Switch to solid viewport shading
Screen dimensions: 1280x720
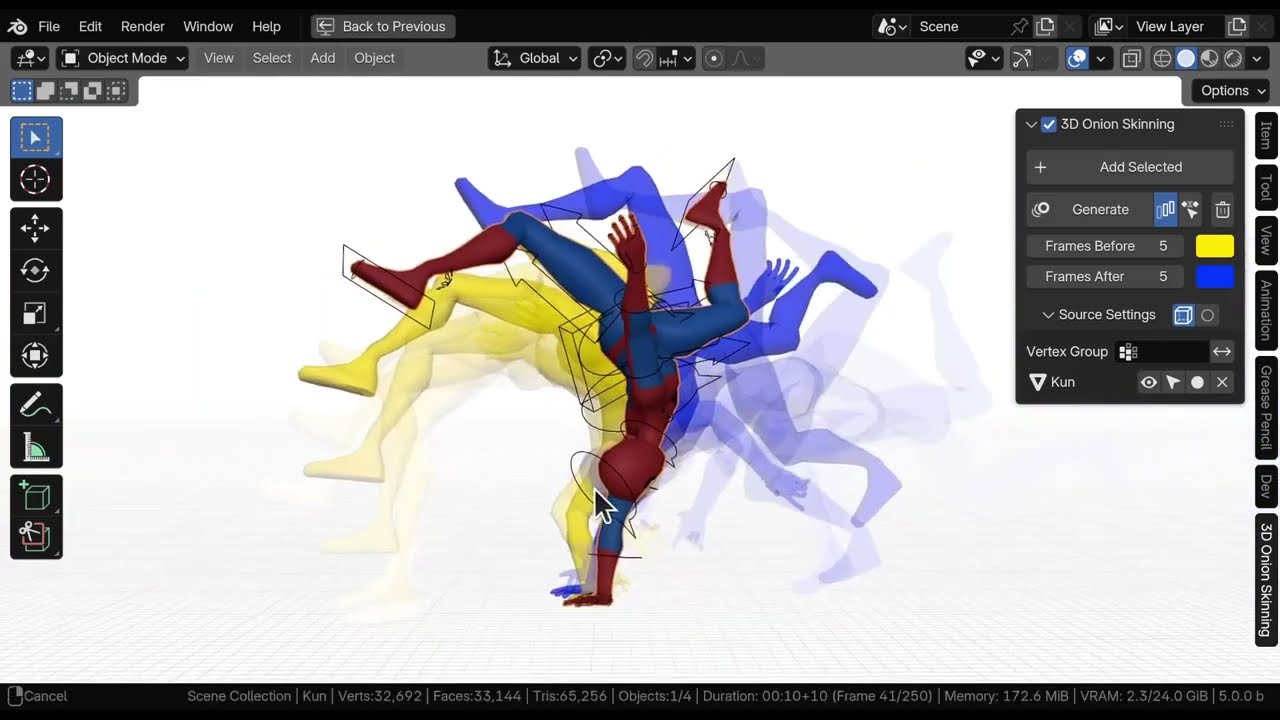1186,59
